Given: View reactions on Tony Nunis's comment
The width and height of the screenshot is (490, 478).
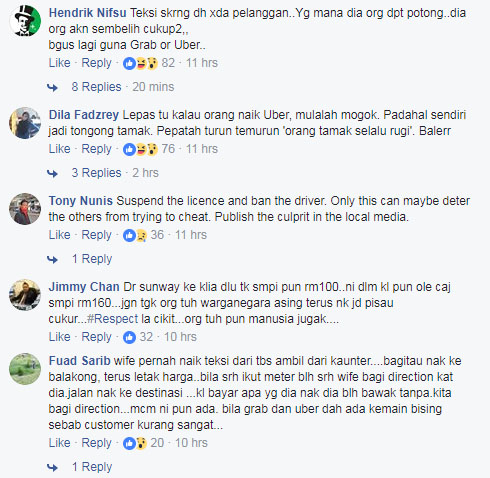Looking at the screenshot, I should click(x=135, y=235).
